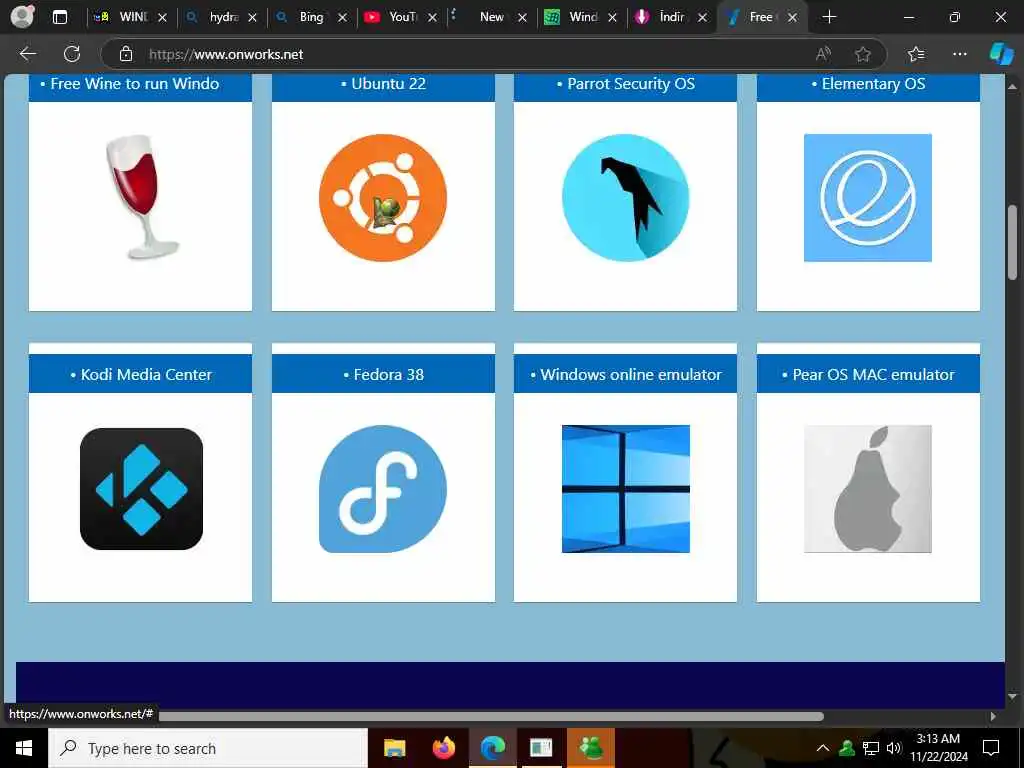Viewport: 1024px width, 768px height.
Task: Open the green messenger taskbar app
Action: [591, 748]
